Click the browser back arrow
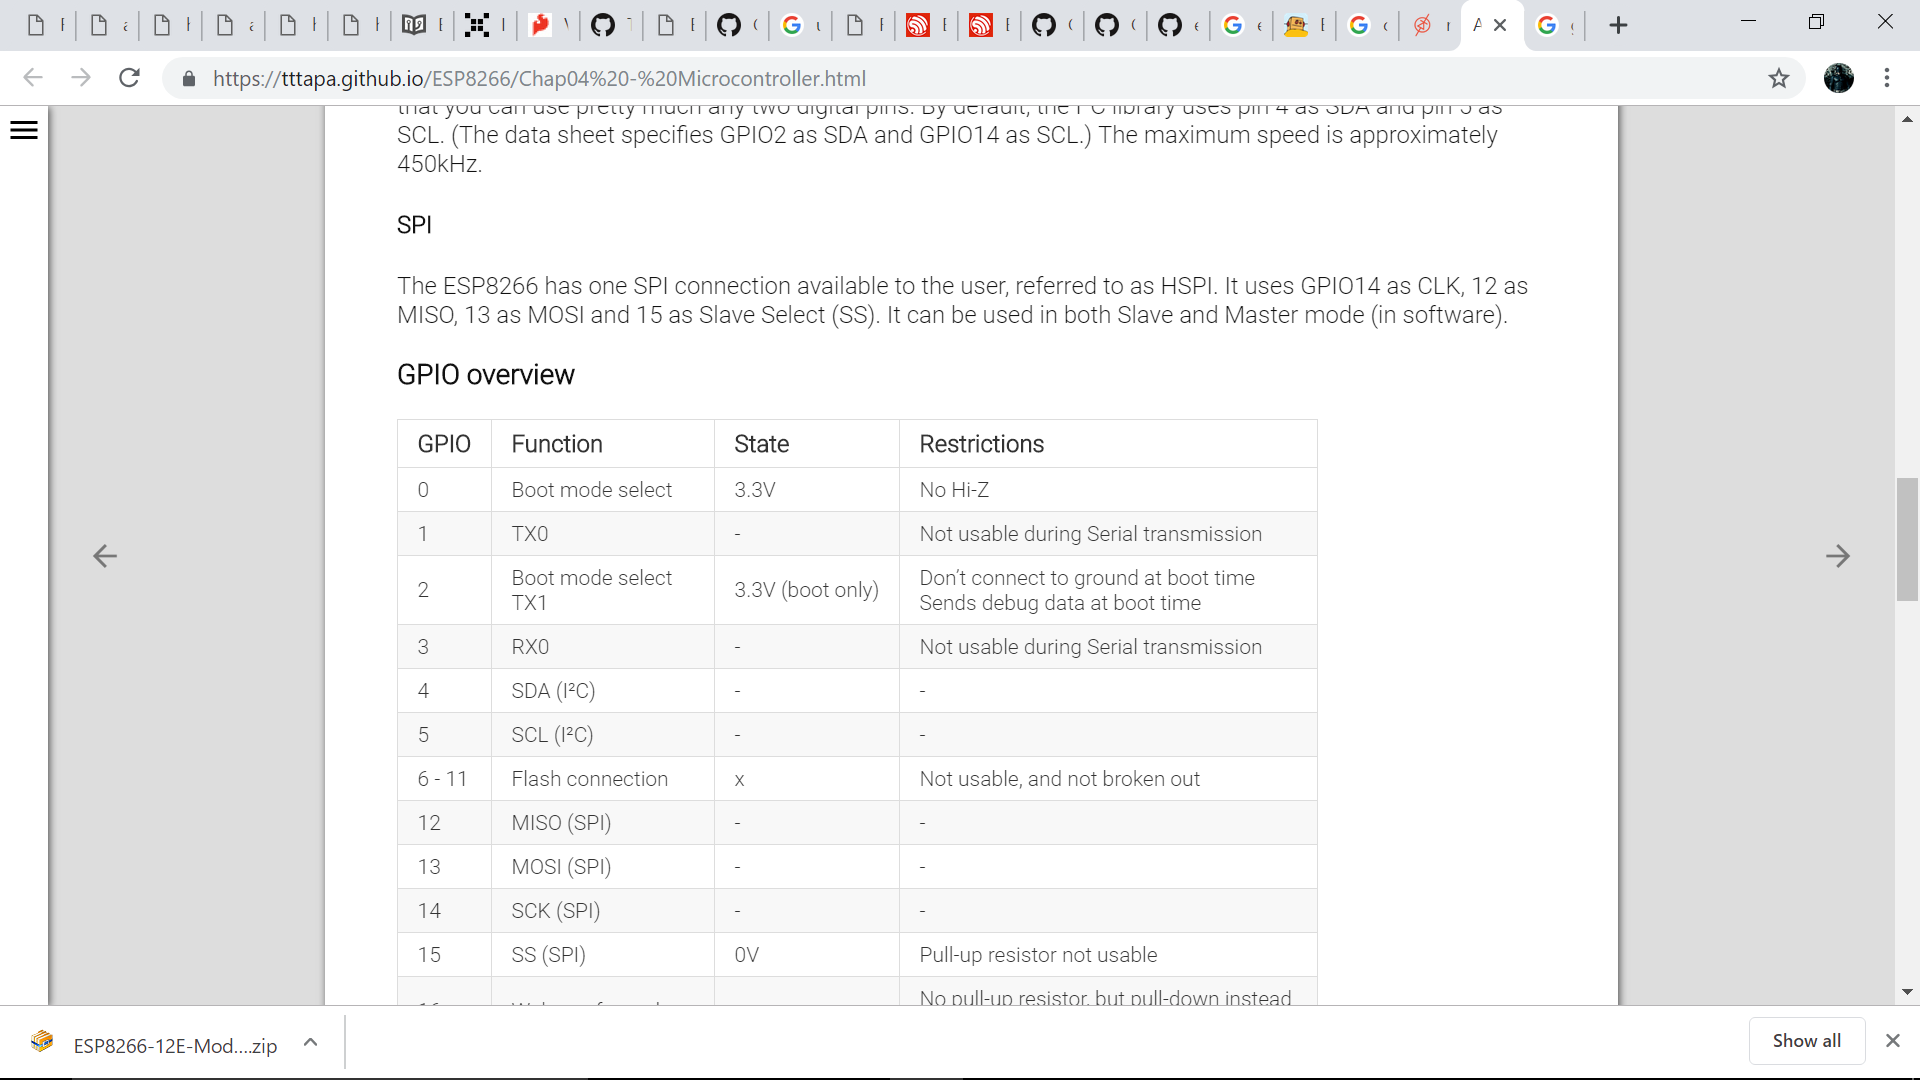The image size is (1920, 1080). pos(33,78)
